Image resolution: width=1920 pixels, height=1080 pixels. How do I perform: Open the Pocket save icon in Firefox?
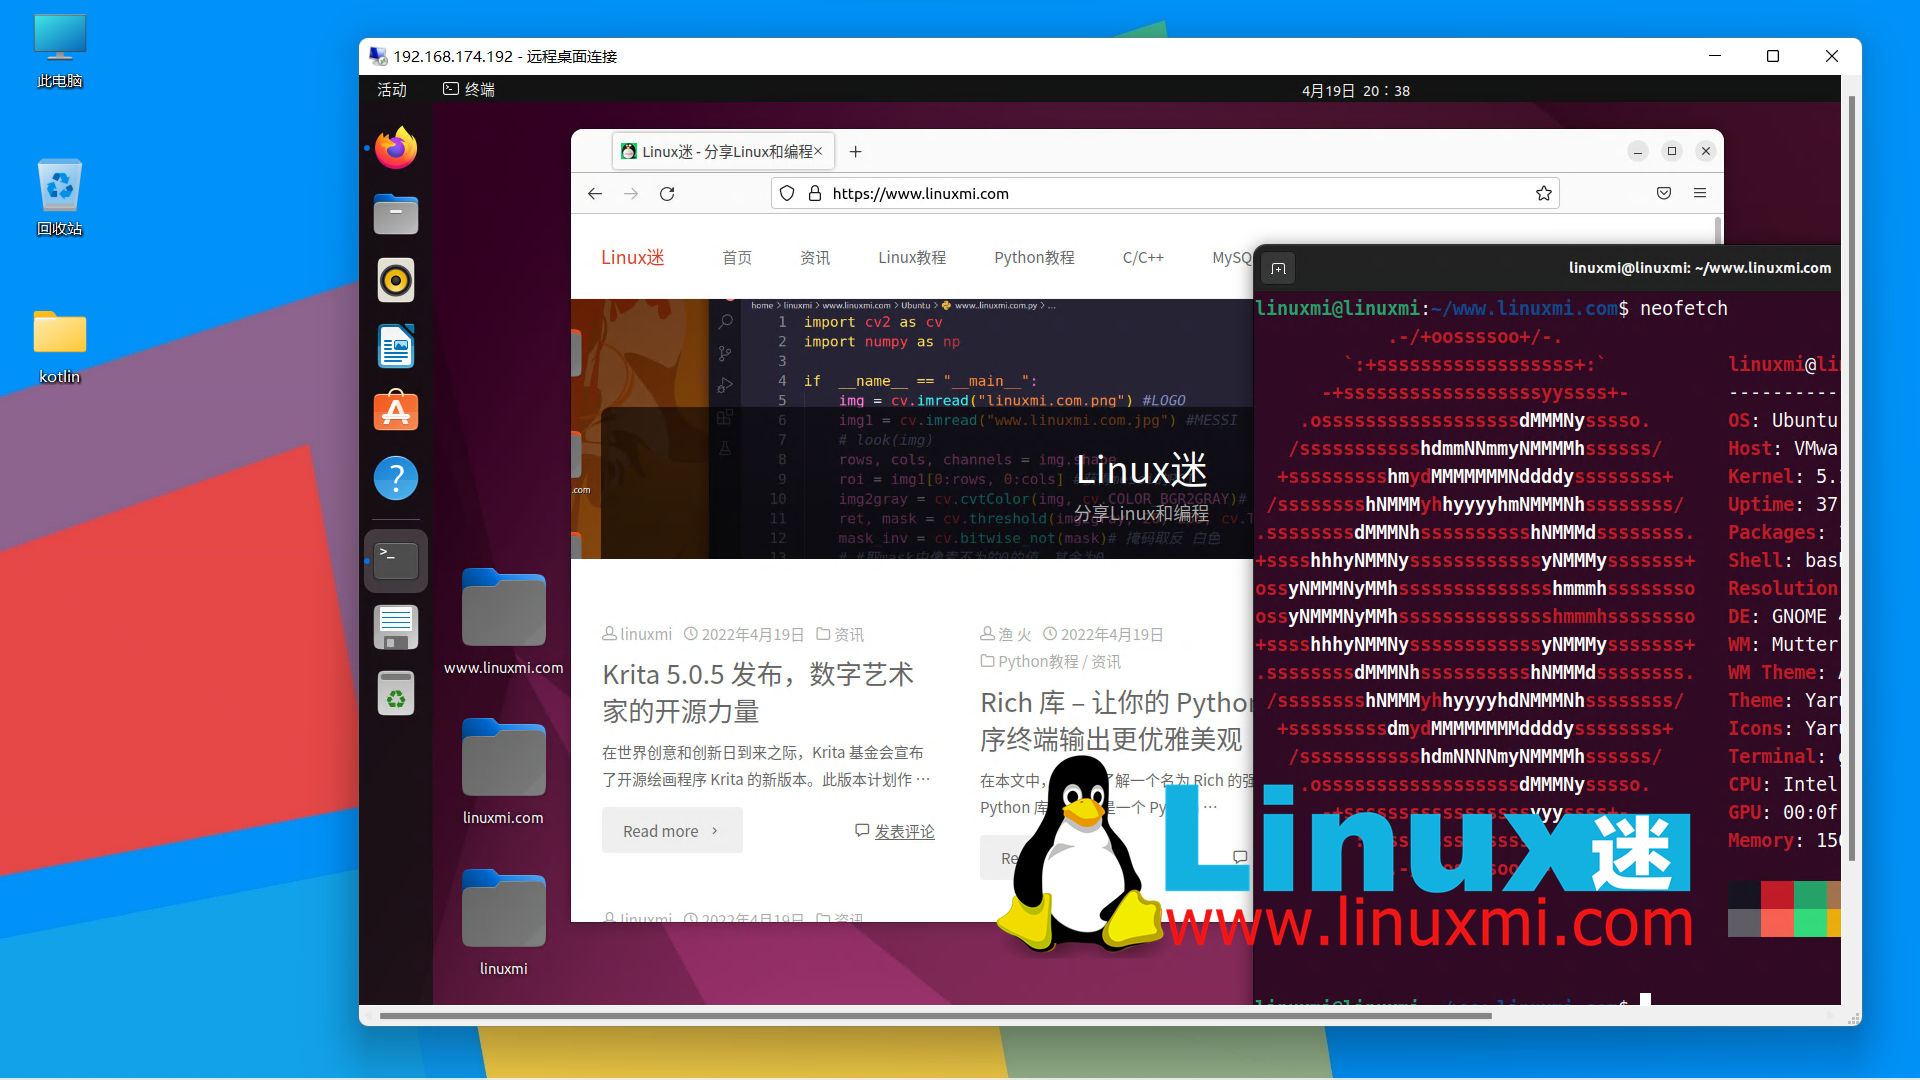point(1664,193)
